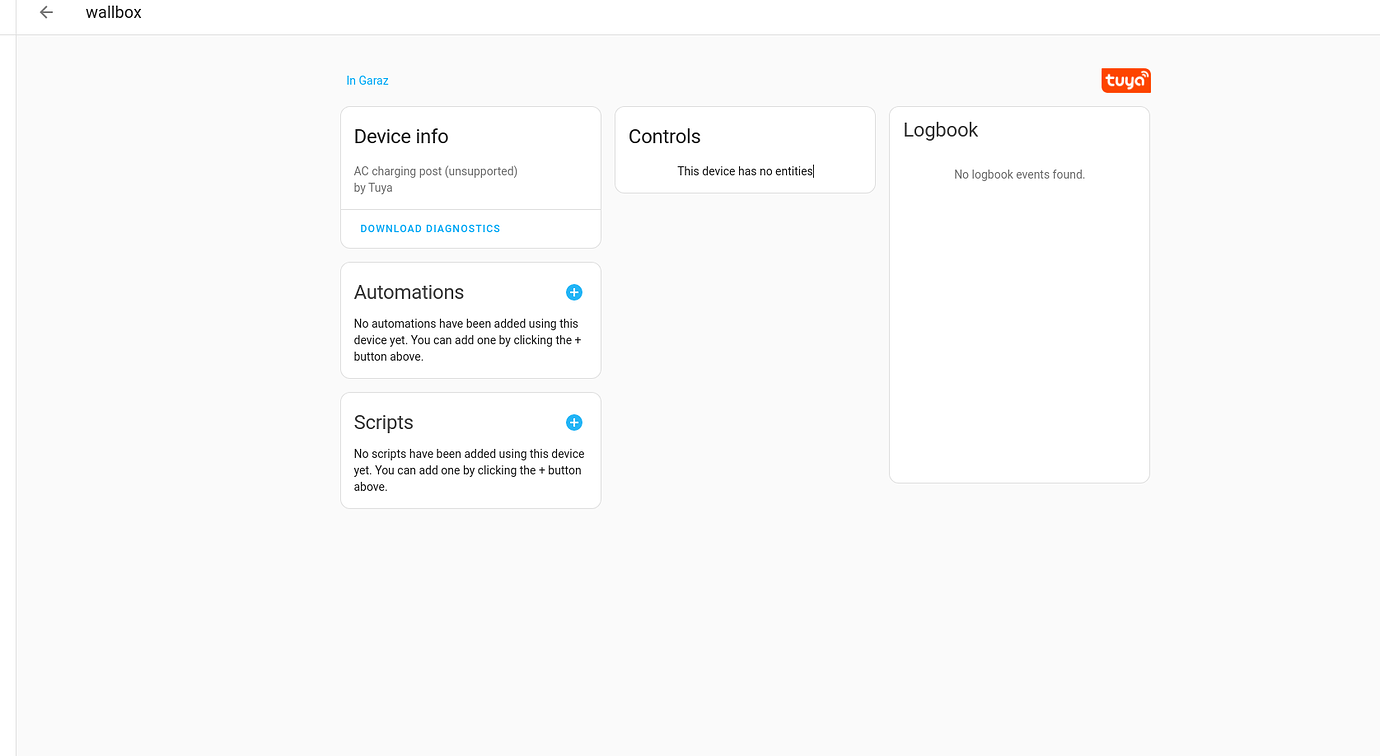Click the Tuya brand logo

(x=1125, y=80)
